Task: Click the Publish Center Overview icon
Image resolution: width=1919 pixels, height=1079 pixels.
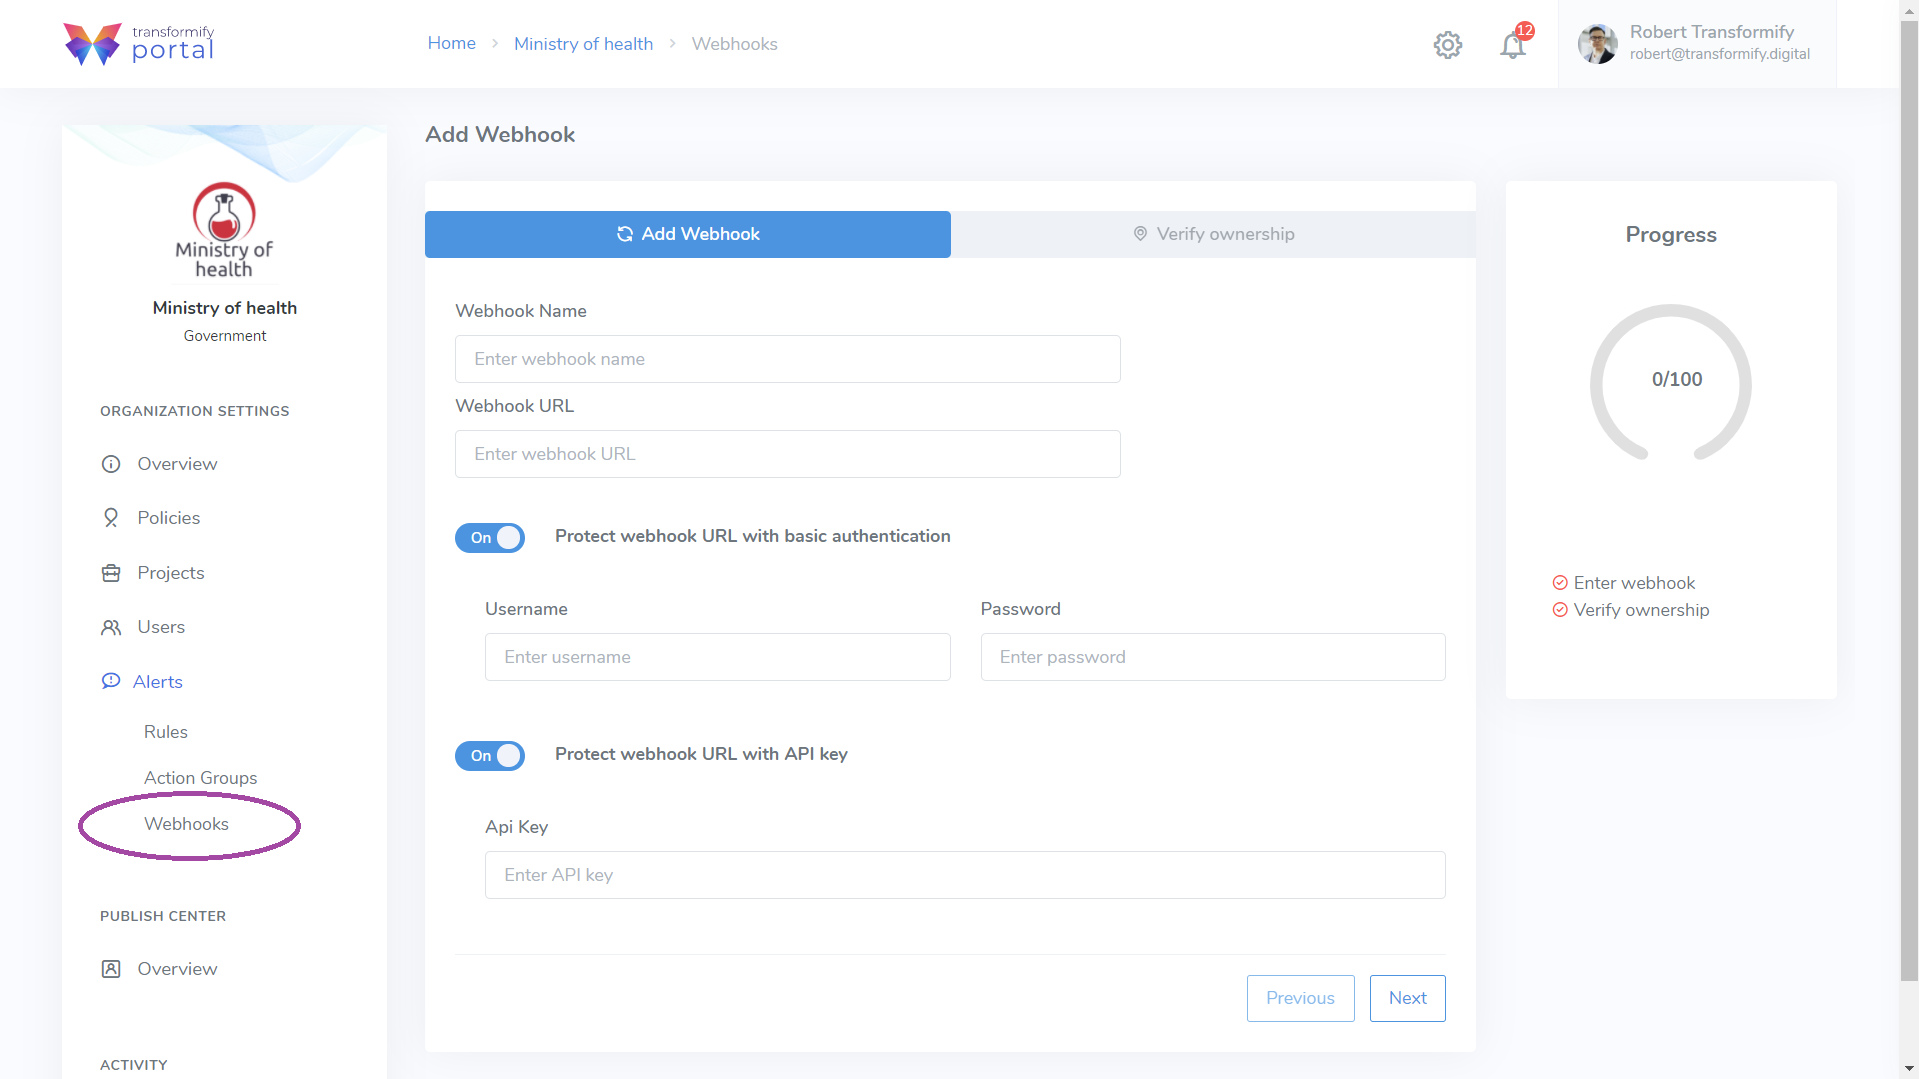Action: [111, 969]
